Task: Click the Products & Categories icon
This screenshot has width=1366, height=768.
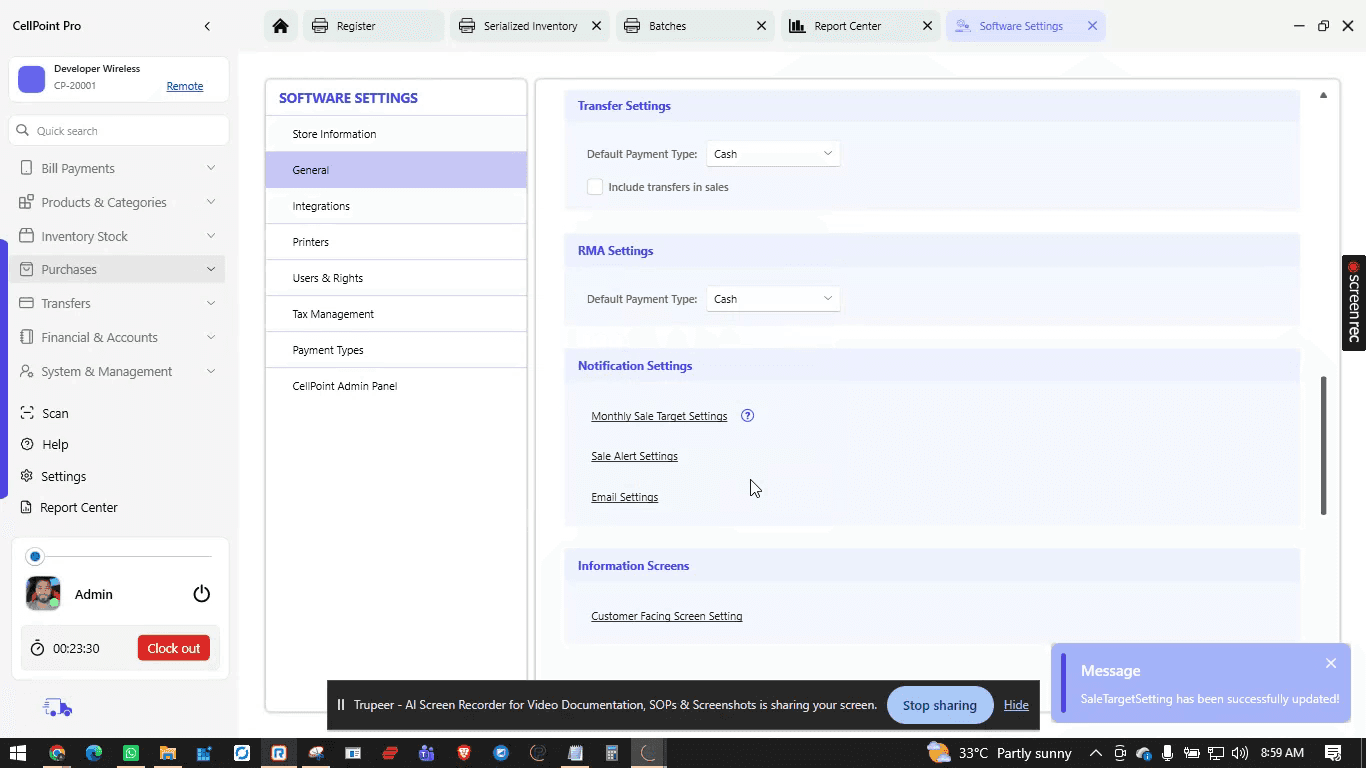Action: pyautogui.click(x=26, y=202)
